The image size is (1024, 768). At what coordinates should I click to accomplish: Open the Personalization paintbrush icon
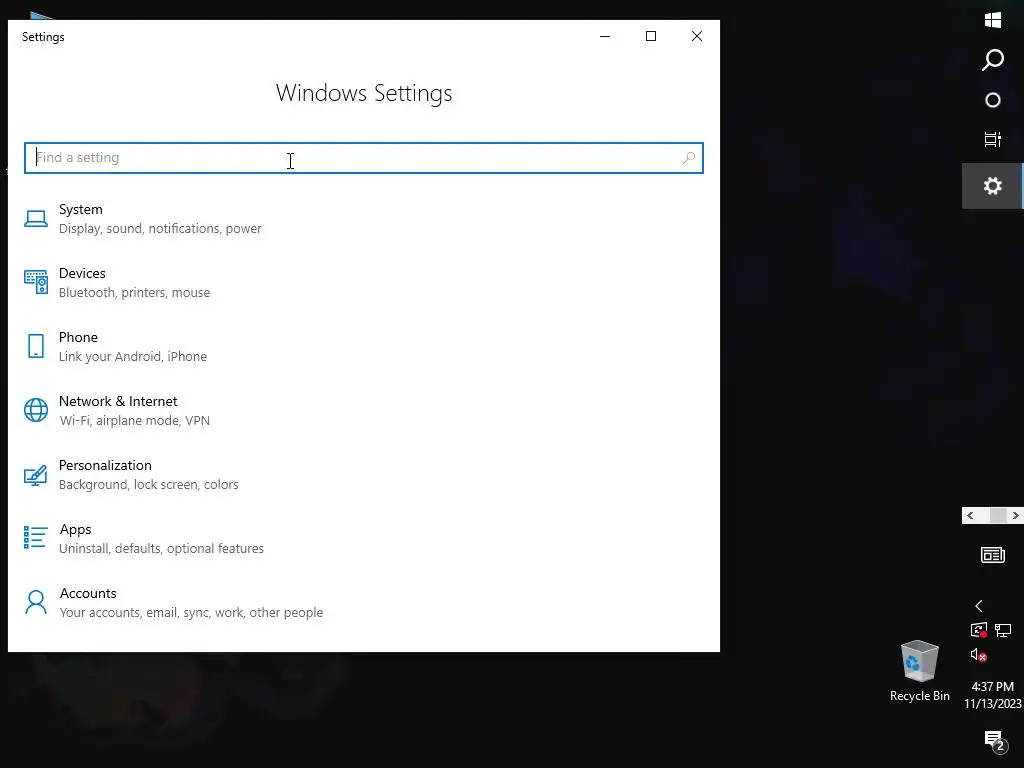[x=36, y=475]
